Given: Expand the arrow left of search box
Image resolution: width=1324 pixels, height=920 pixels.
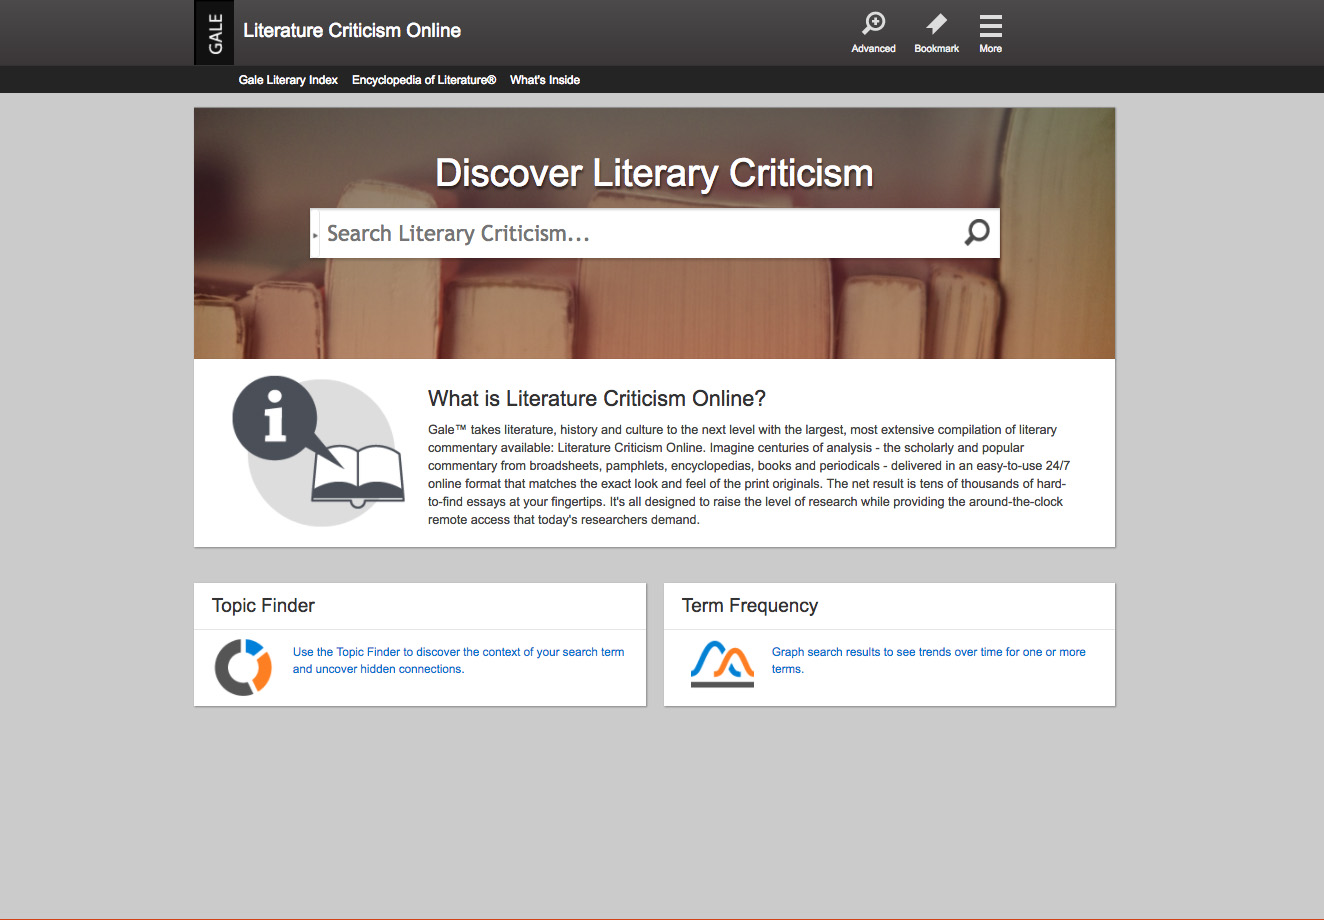Looking at the screenshot, I should 315,235.
